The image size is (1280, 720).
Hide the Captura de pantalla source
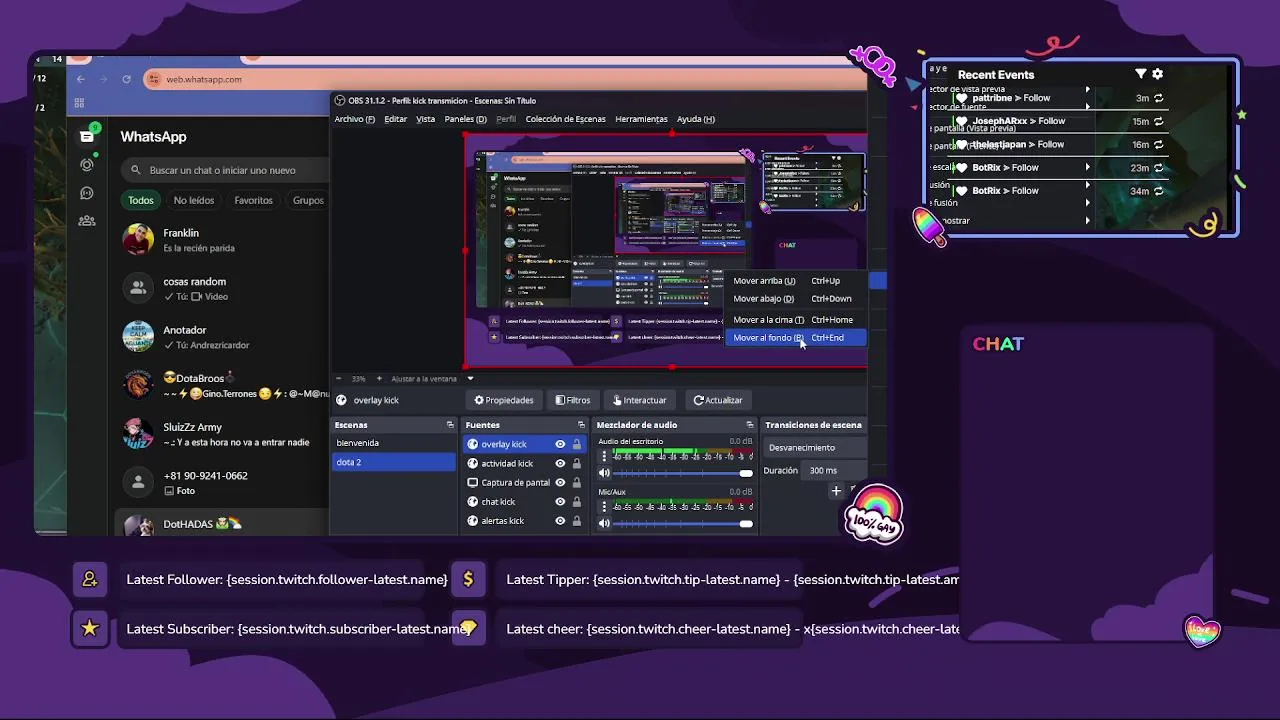tap(560, 482)
